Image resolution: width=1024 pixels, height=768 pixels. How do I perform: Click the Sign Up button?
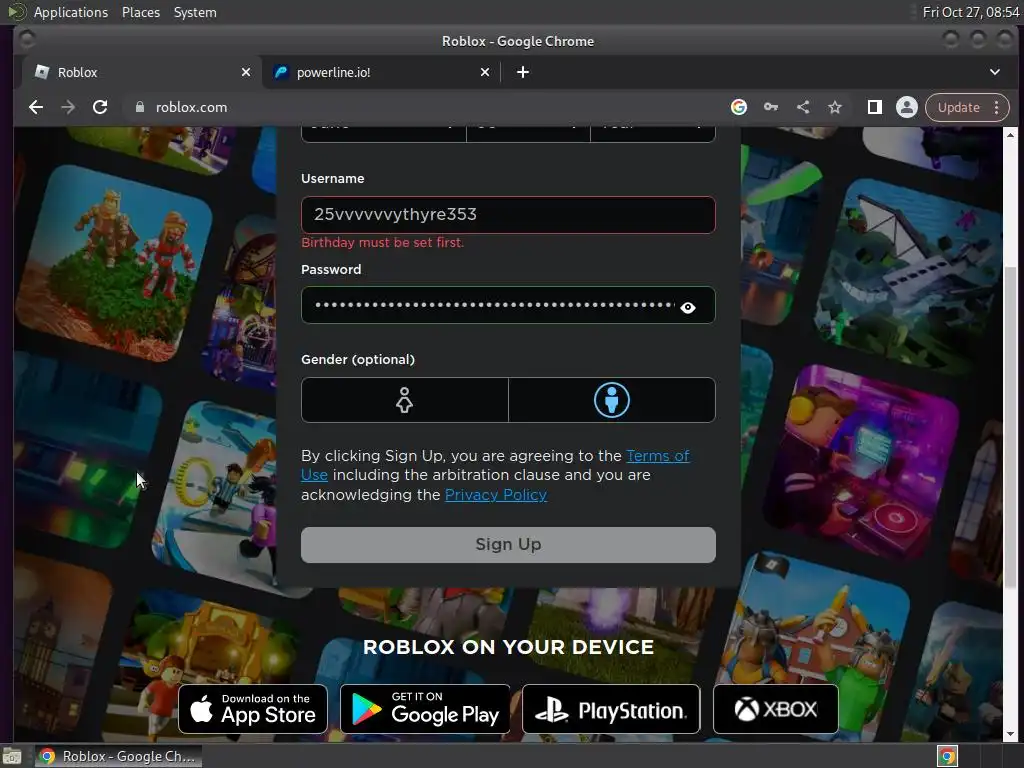(508, 545)
